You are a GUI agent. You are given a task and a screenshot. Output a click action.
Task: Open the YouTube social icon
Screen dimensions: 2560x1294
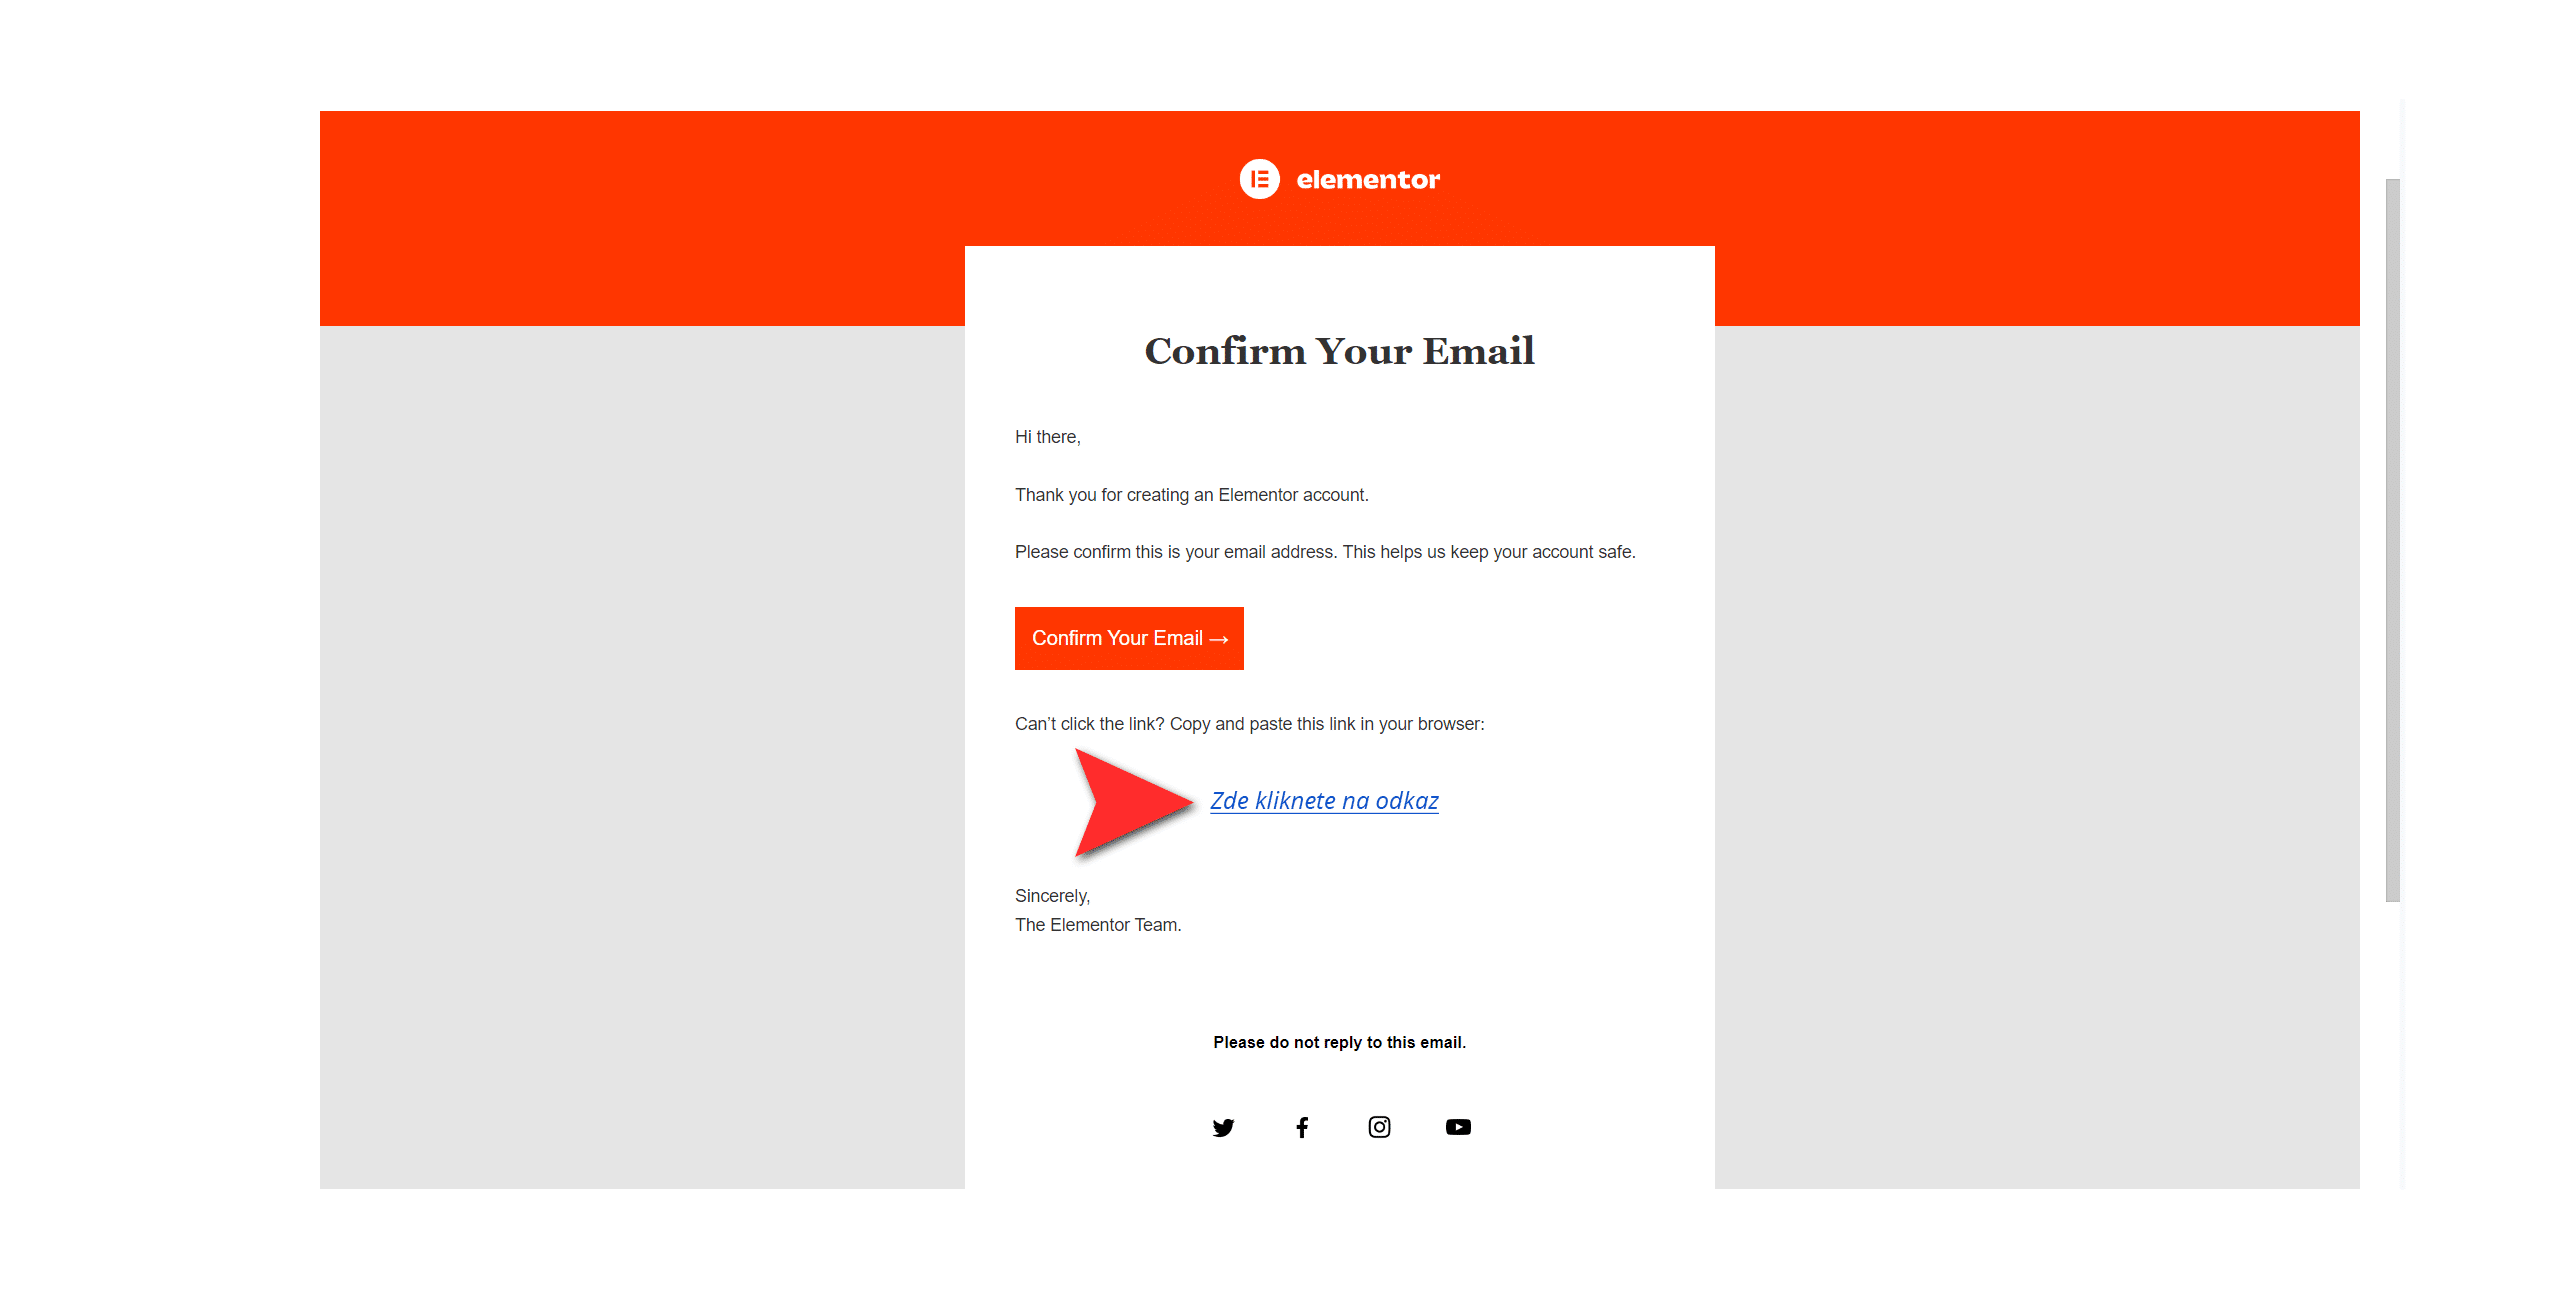(x=1458, y=1127)
